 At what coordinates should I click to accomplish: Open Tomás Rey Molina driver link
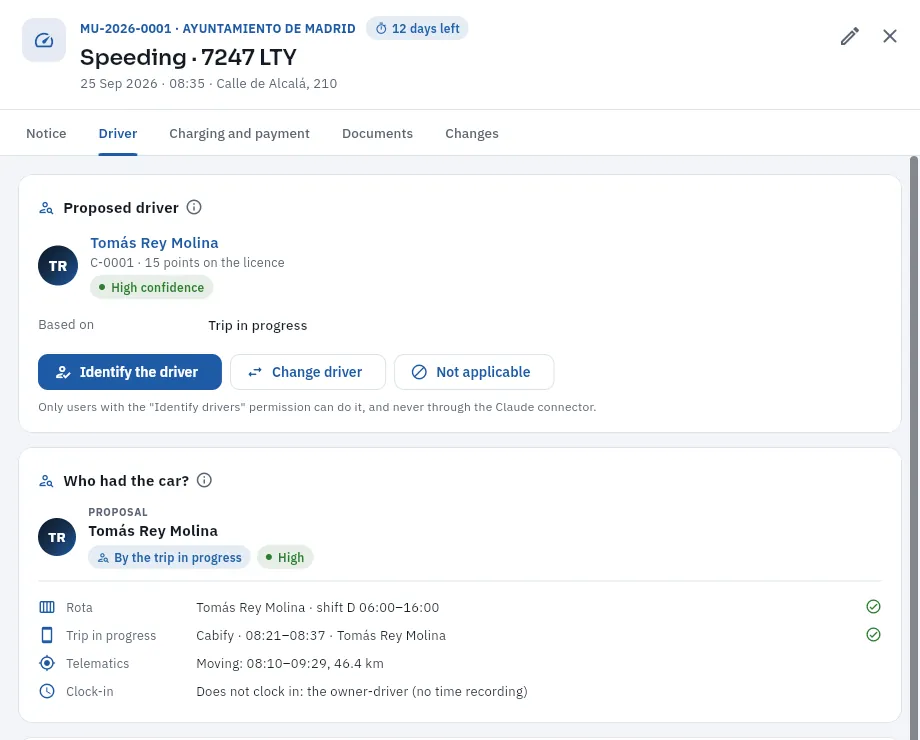pos(154,243)
